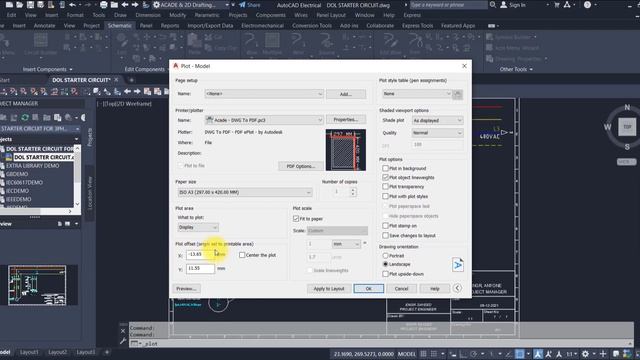Open the Page setup Name dropdown

tap(264, 94)
